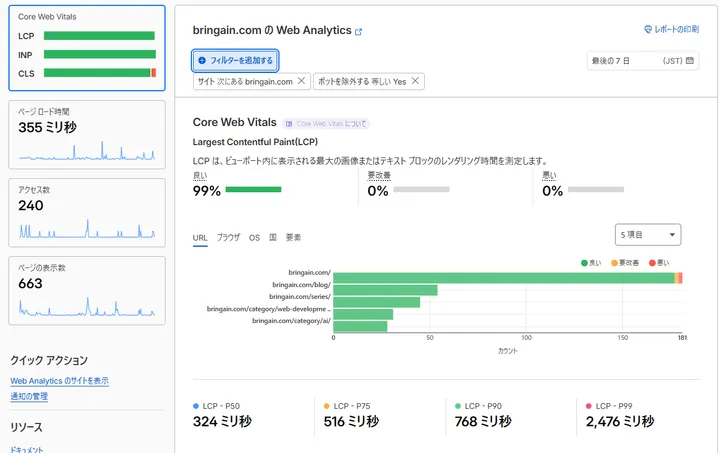Viewport: 720px width, 453px height.
Task: Click the bringain.com/ chart bar
Action: coord(507,278)
